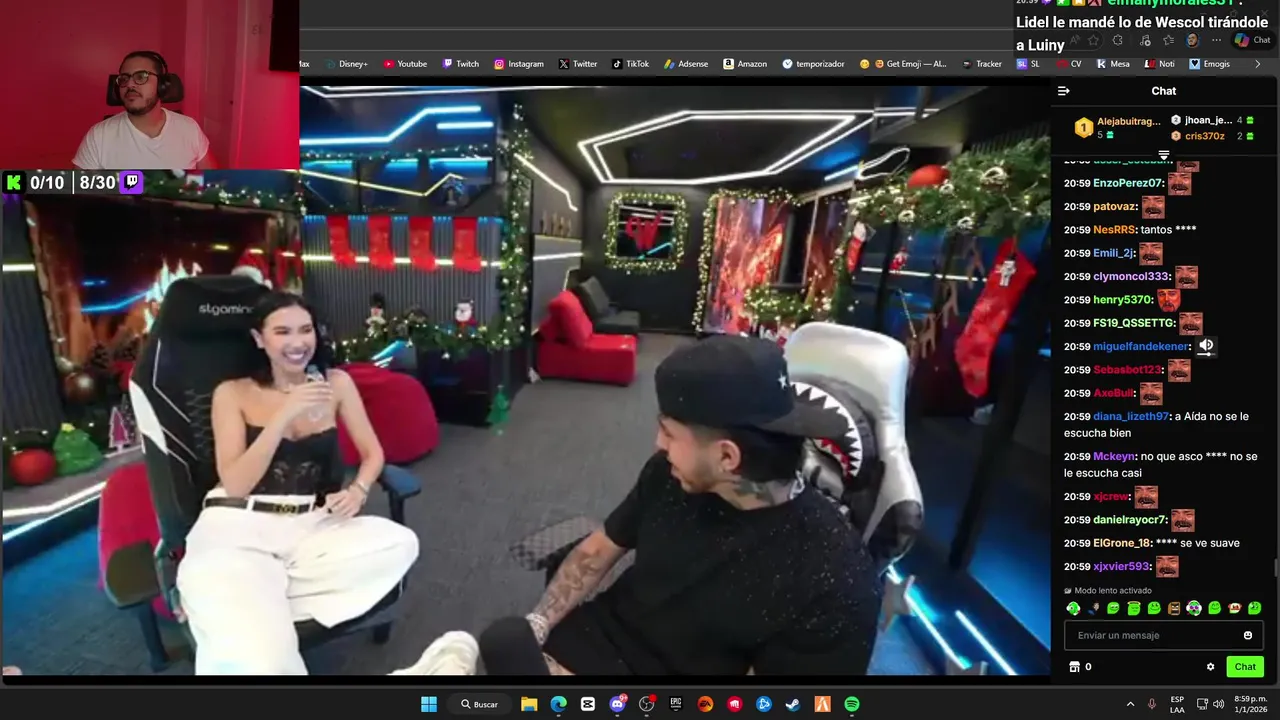Open the taskbar volume control
Viewport: 1280px width, 720px height.
1218,704
